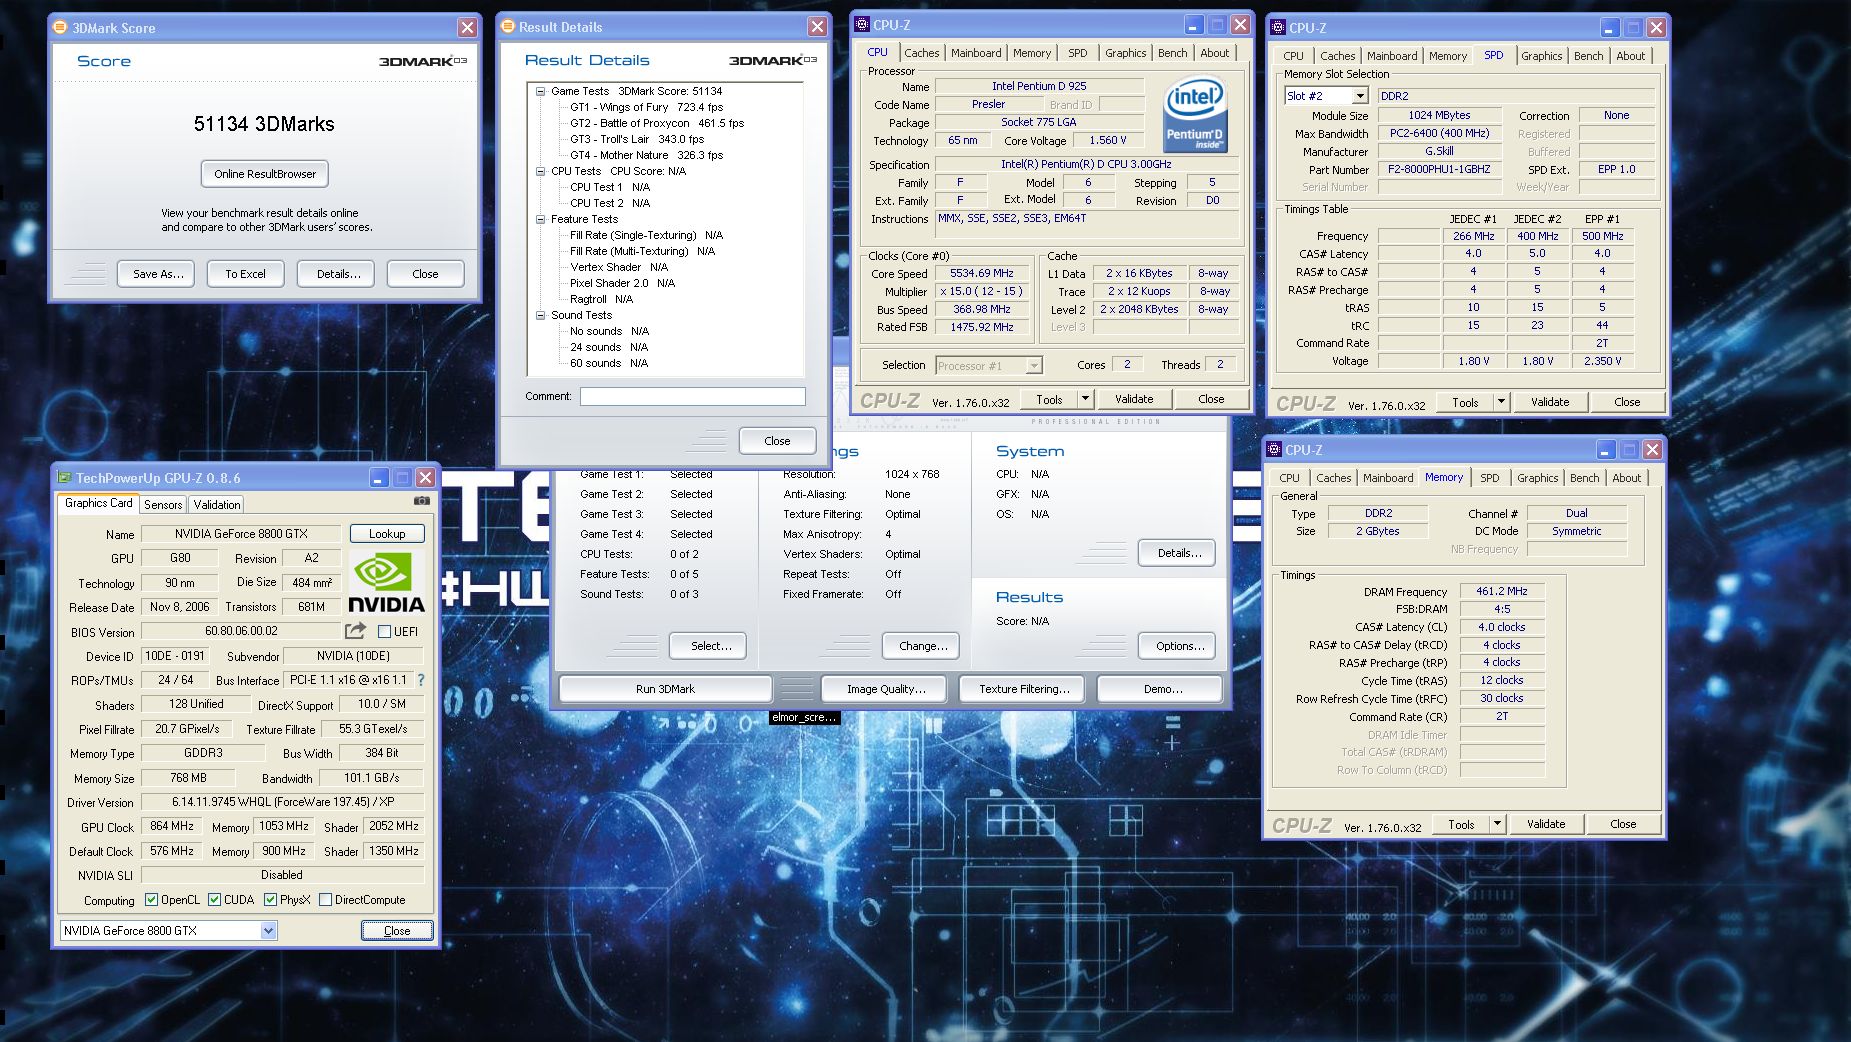Click the 3DMark Score window title icon
Screen dimensions: 1851x1042
pyautogui.click(x=60, y=27)
